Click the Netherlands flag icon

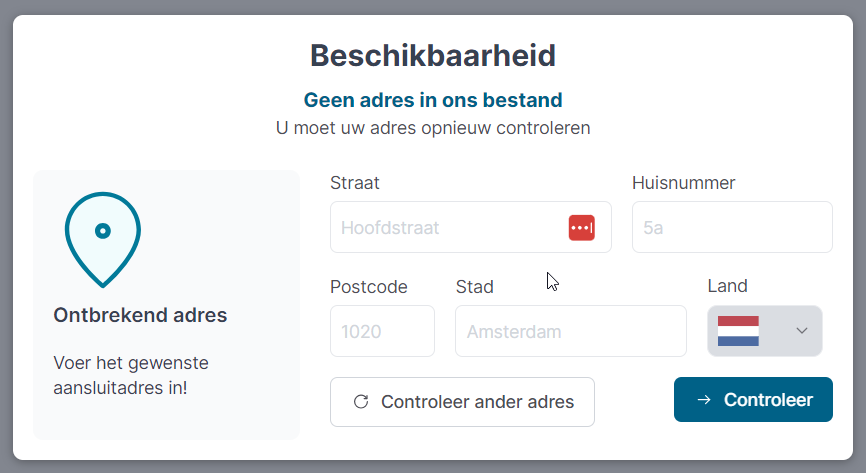[x=738, y=331]
